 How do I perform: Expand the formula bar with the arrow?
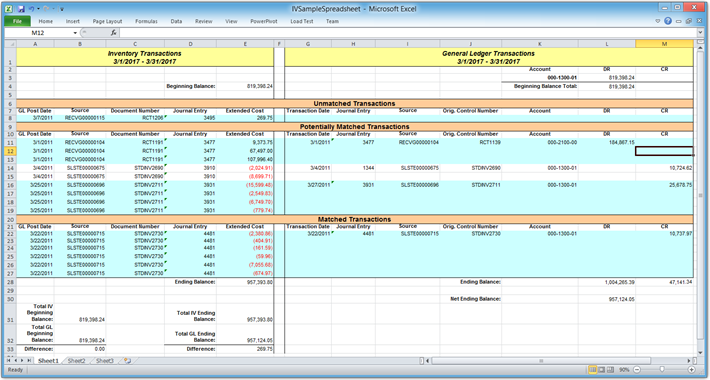pyautogui.click(x=700, y=33)
